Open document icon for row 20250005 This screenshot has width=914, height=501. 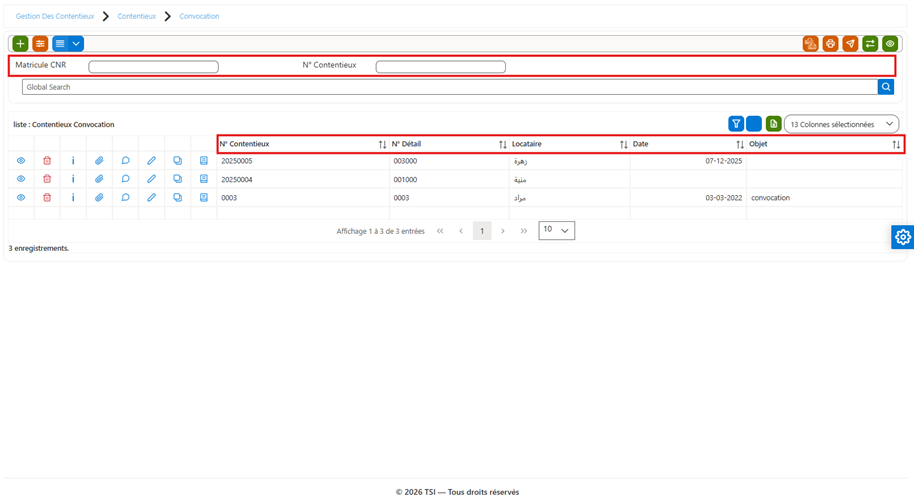(203, 161)
